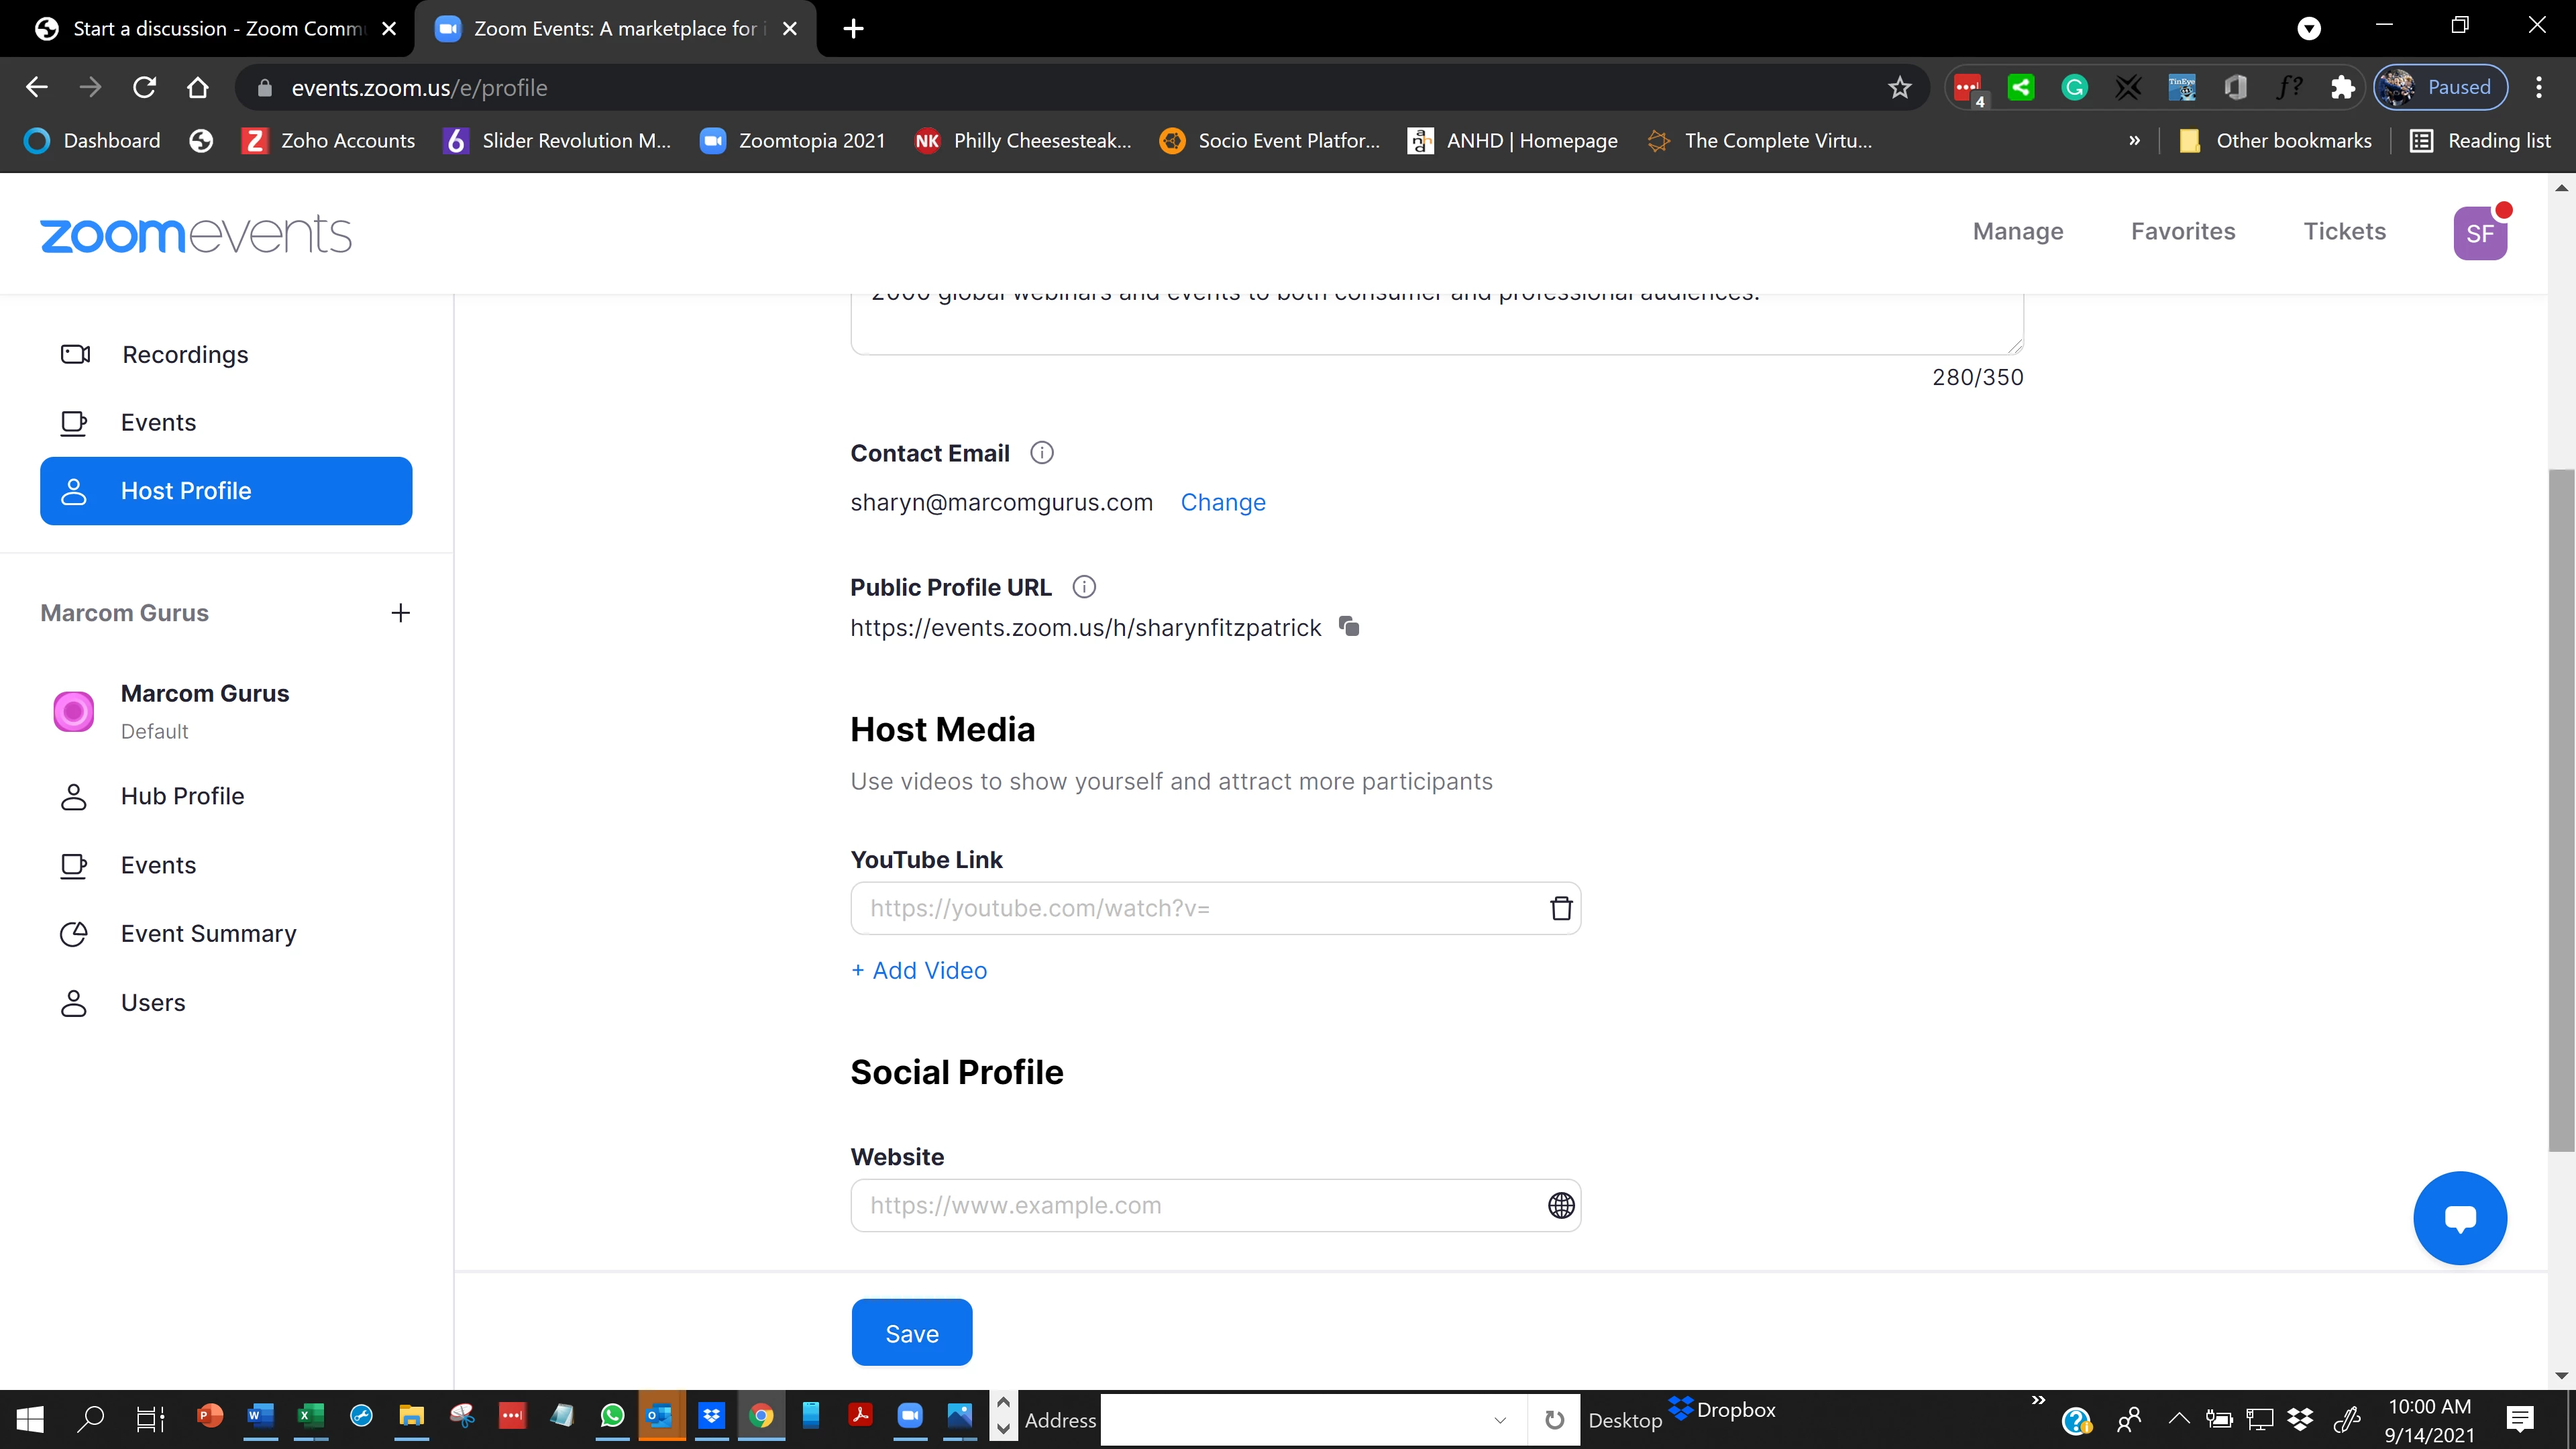Screen dimensions: 2576x1449
Task: Open the taskbar Address dropdown arrow
Action: (1499, 1420)
